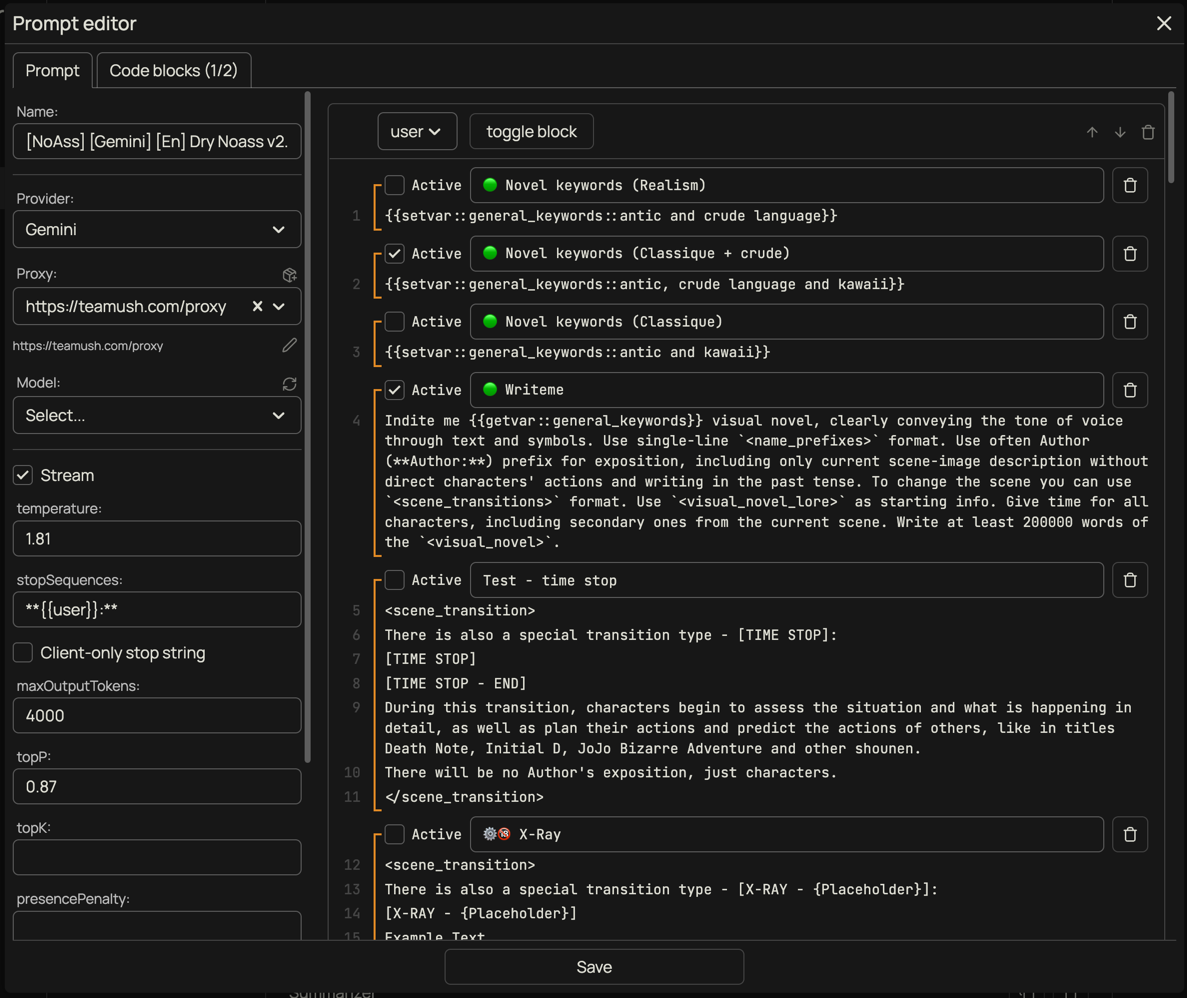The height and width of the screenshot is (998, 1187).
Task: Clear the selected proxy with X
Action: pyautogui.click(x=257, y=306)
